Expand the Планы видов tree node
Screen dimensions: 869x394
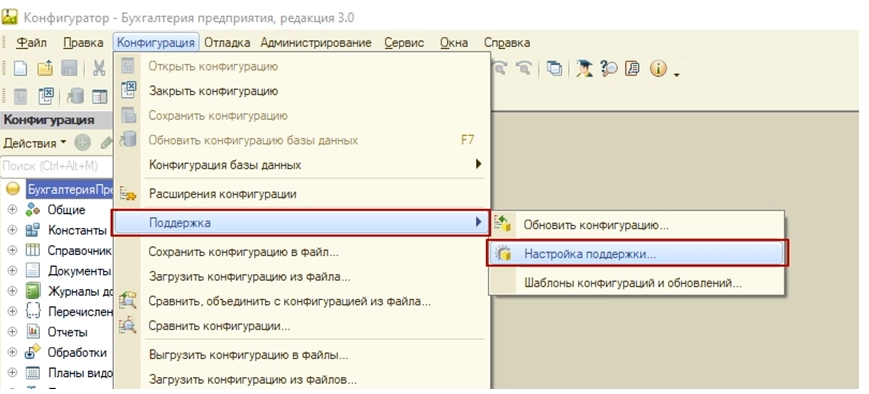pos(12,373)
